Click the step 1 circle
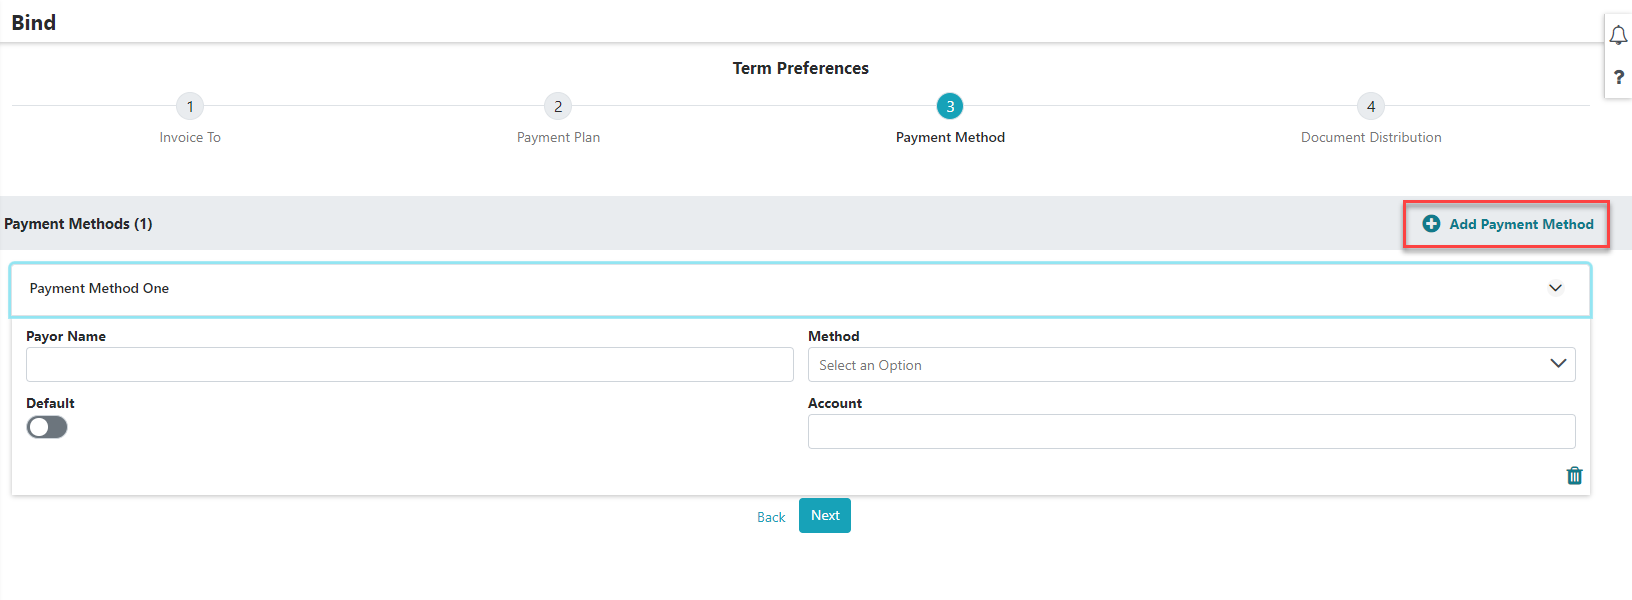 (190, 106)
